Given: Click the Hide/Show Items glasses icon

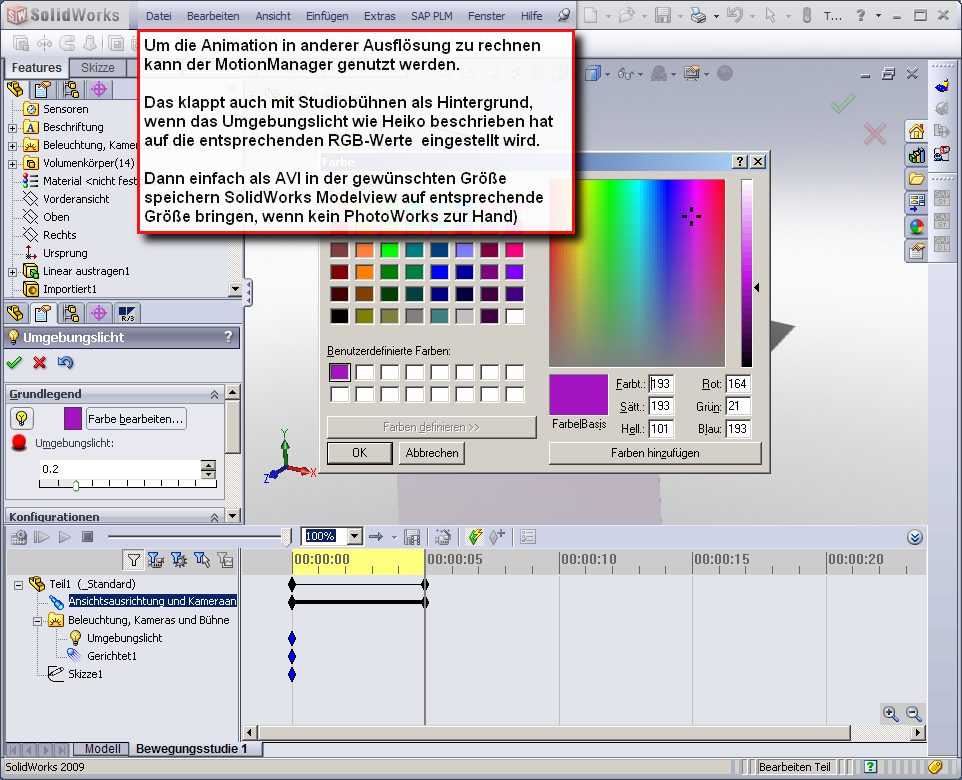Looking at the screenshot, I should [x=625, y=74].
